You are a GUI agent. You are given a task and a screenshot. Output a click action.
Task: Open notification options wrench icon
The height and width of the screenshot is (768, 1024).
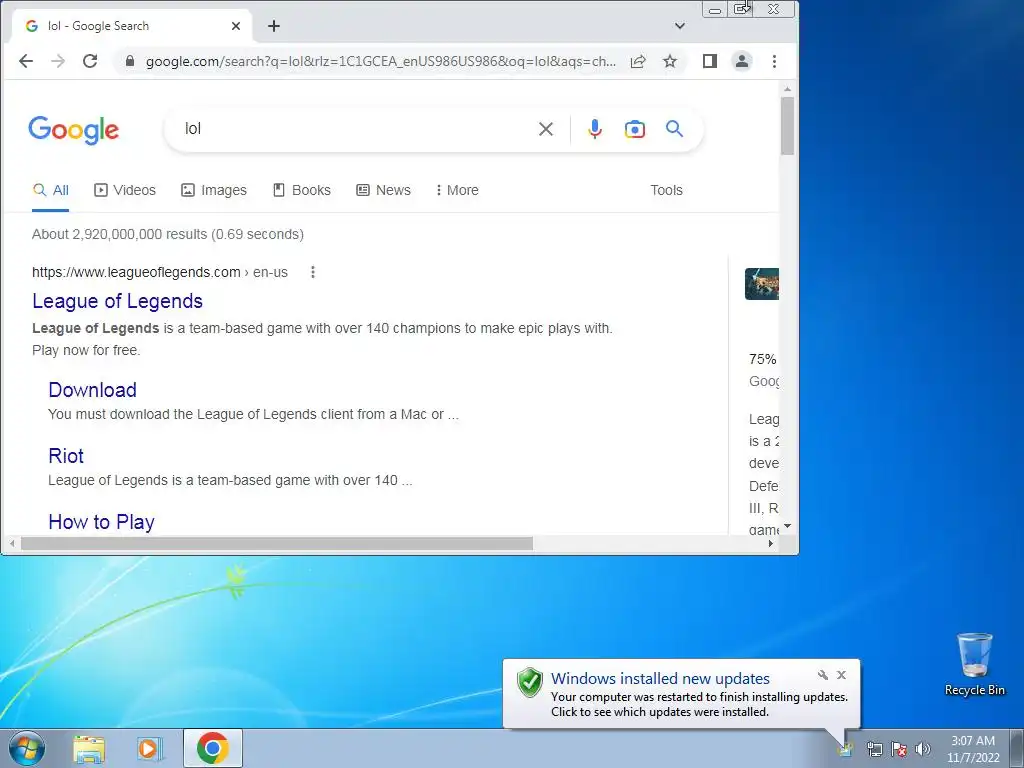point(823,675)
